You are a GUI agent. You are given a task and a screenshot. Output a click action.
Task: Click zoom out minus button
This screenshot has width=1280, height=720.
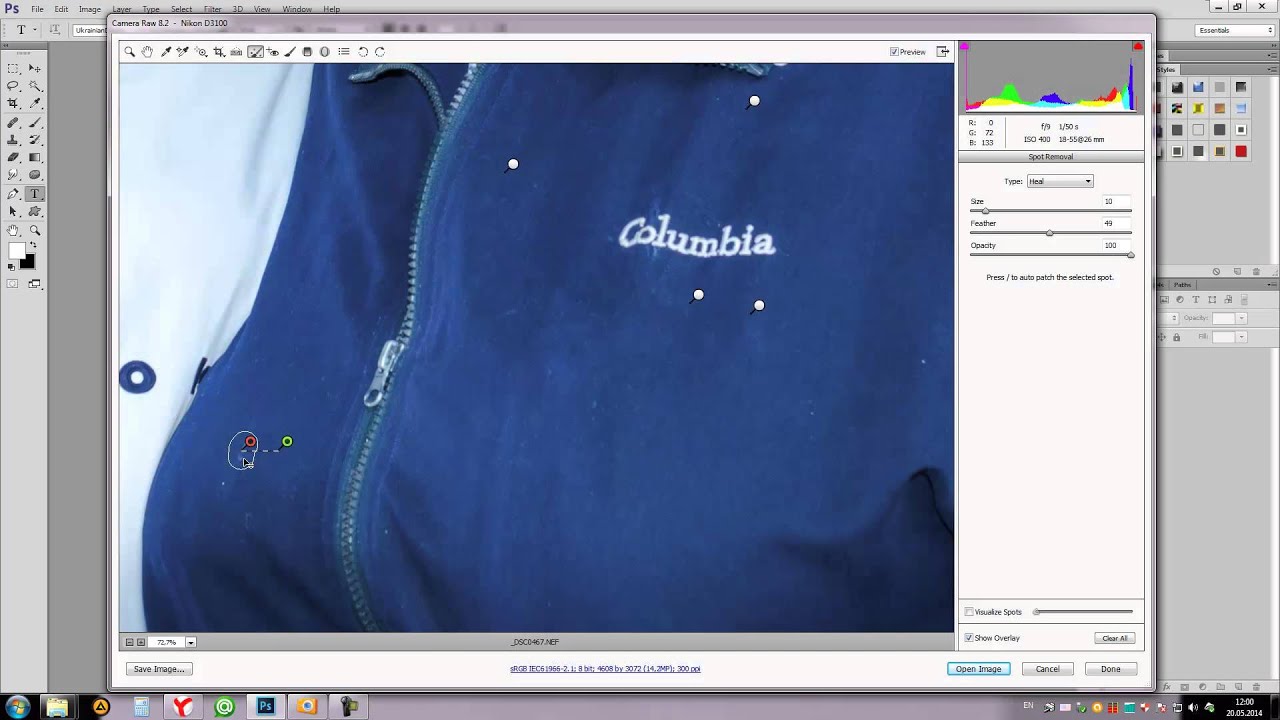point(129,642)
